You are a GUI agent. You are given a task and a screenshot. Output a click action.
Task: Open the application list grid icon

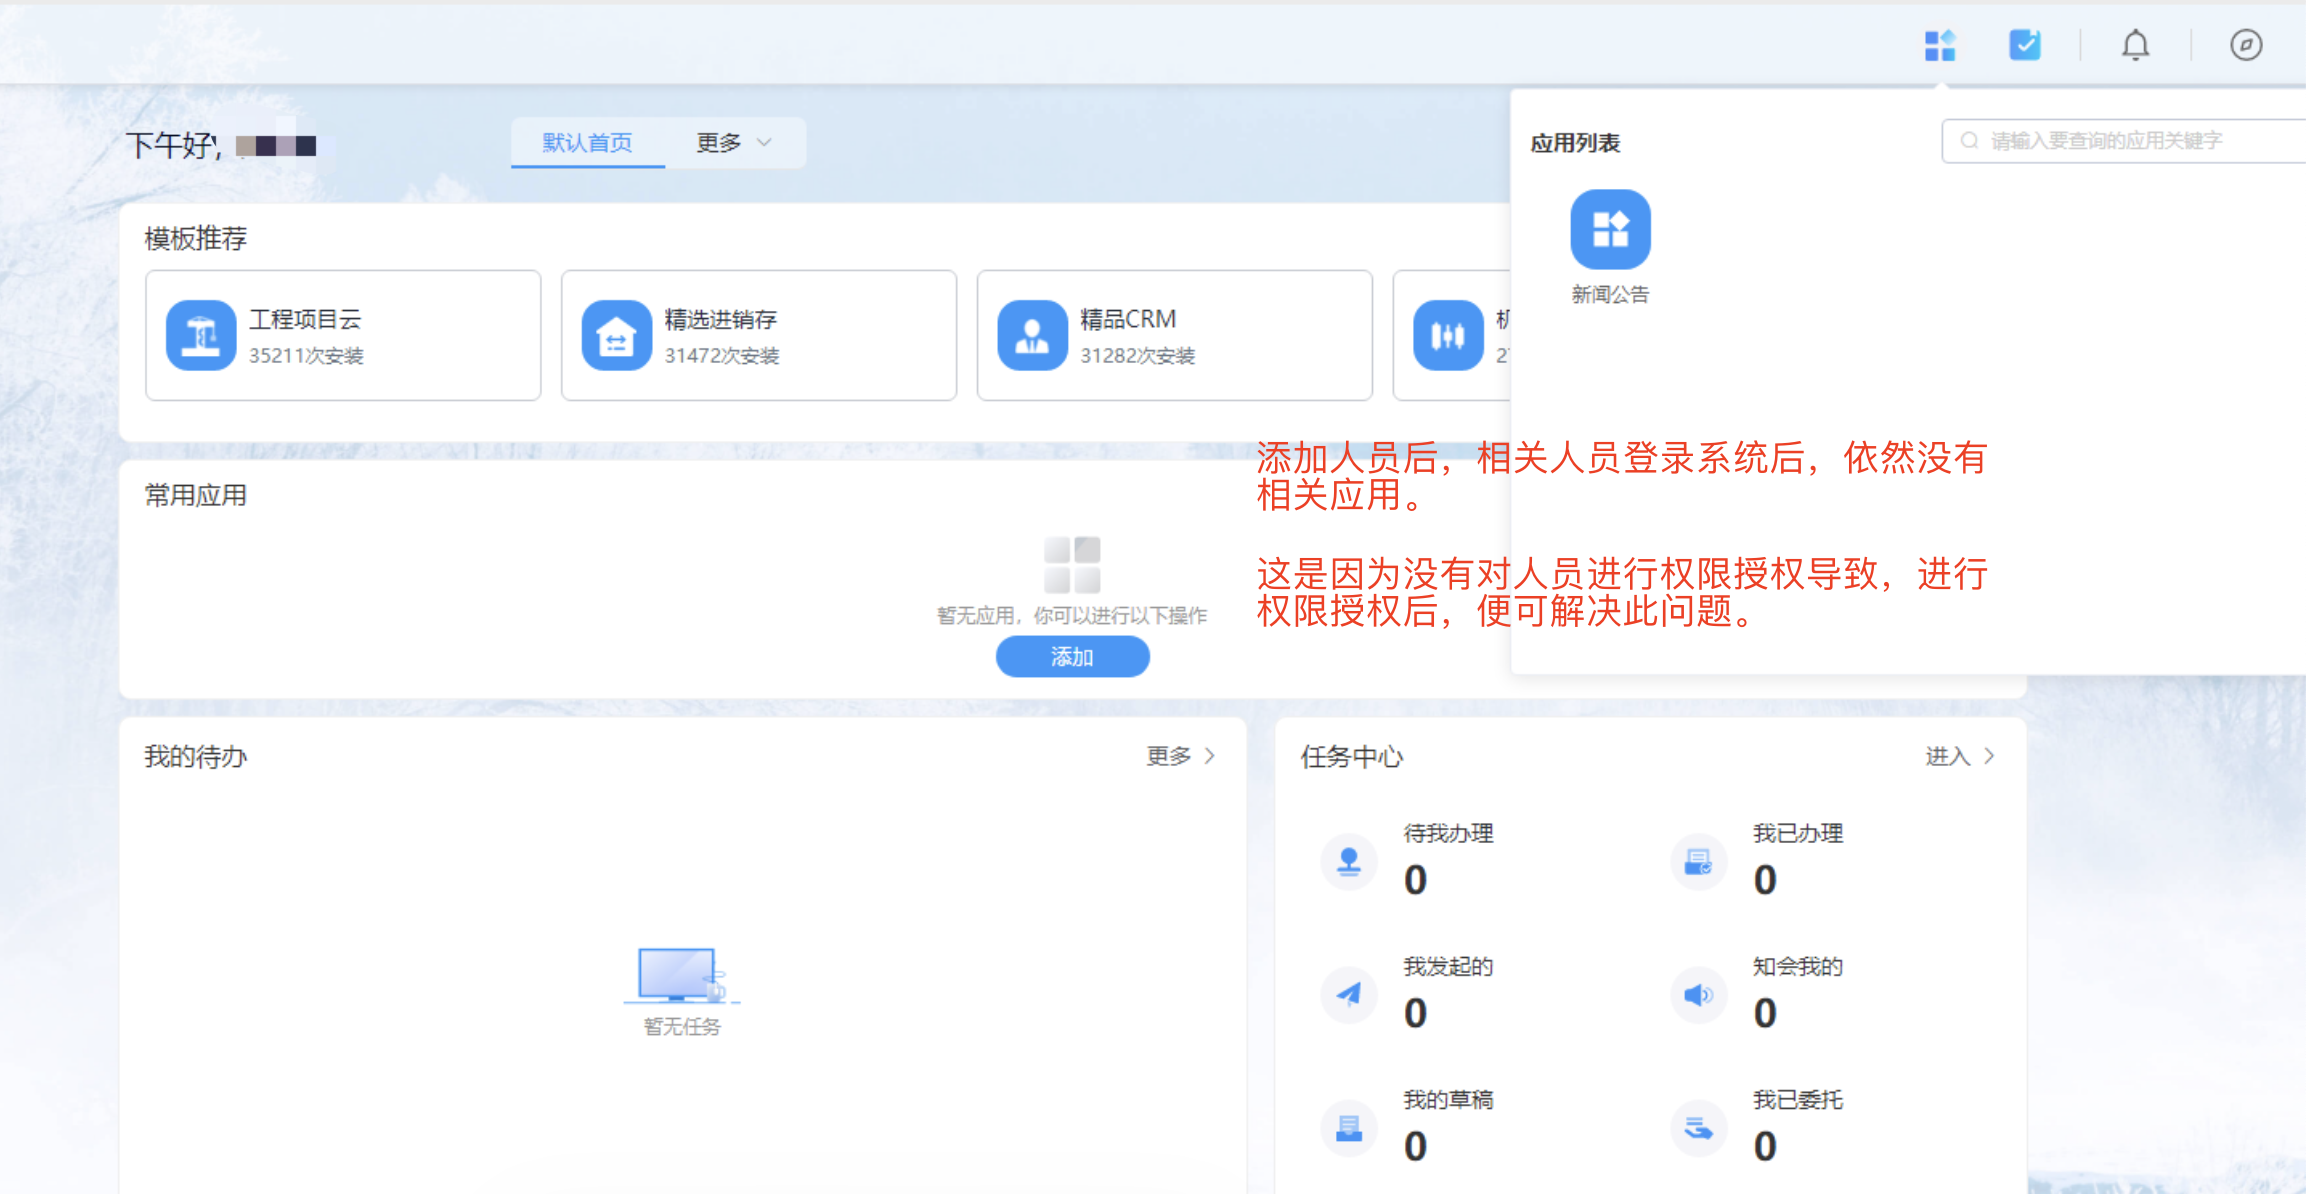point(1940,45)
